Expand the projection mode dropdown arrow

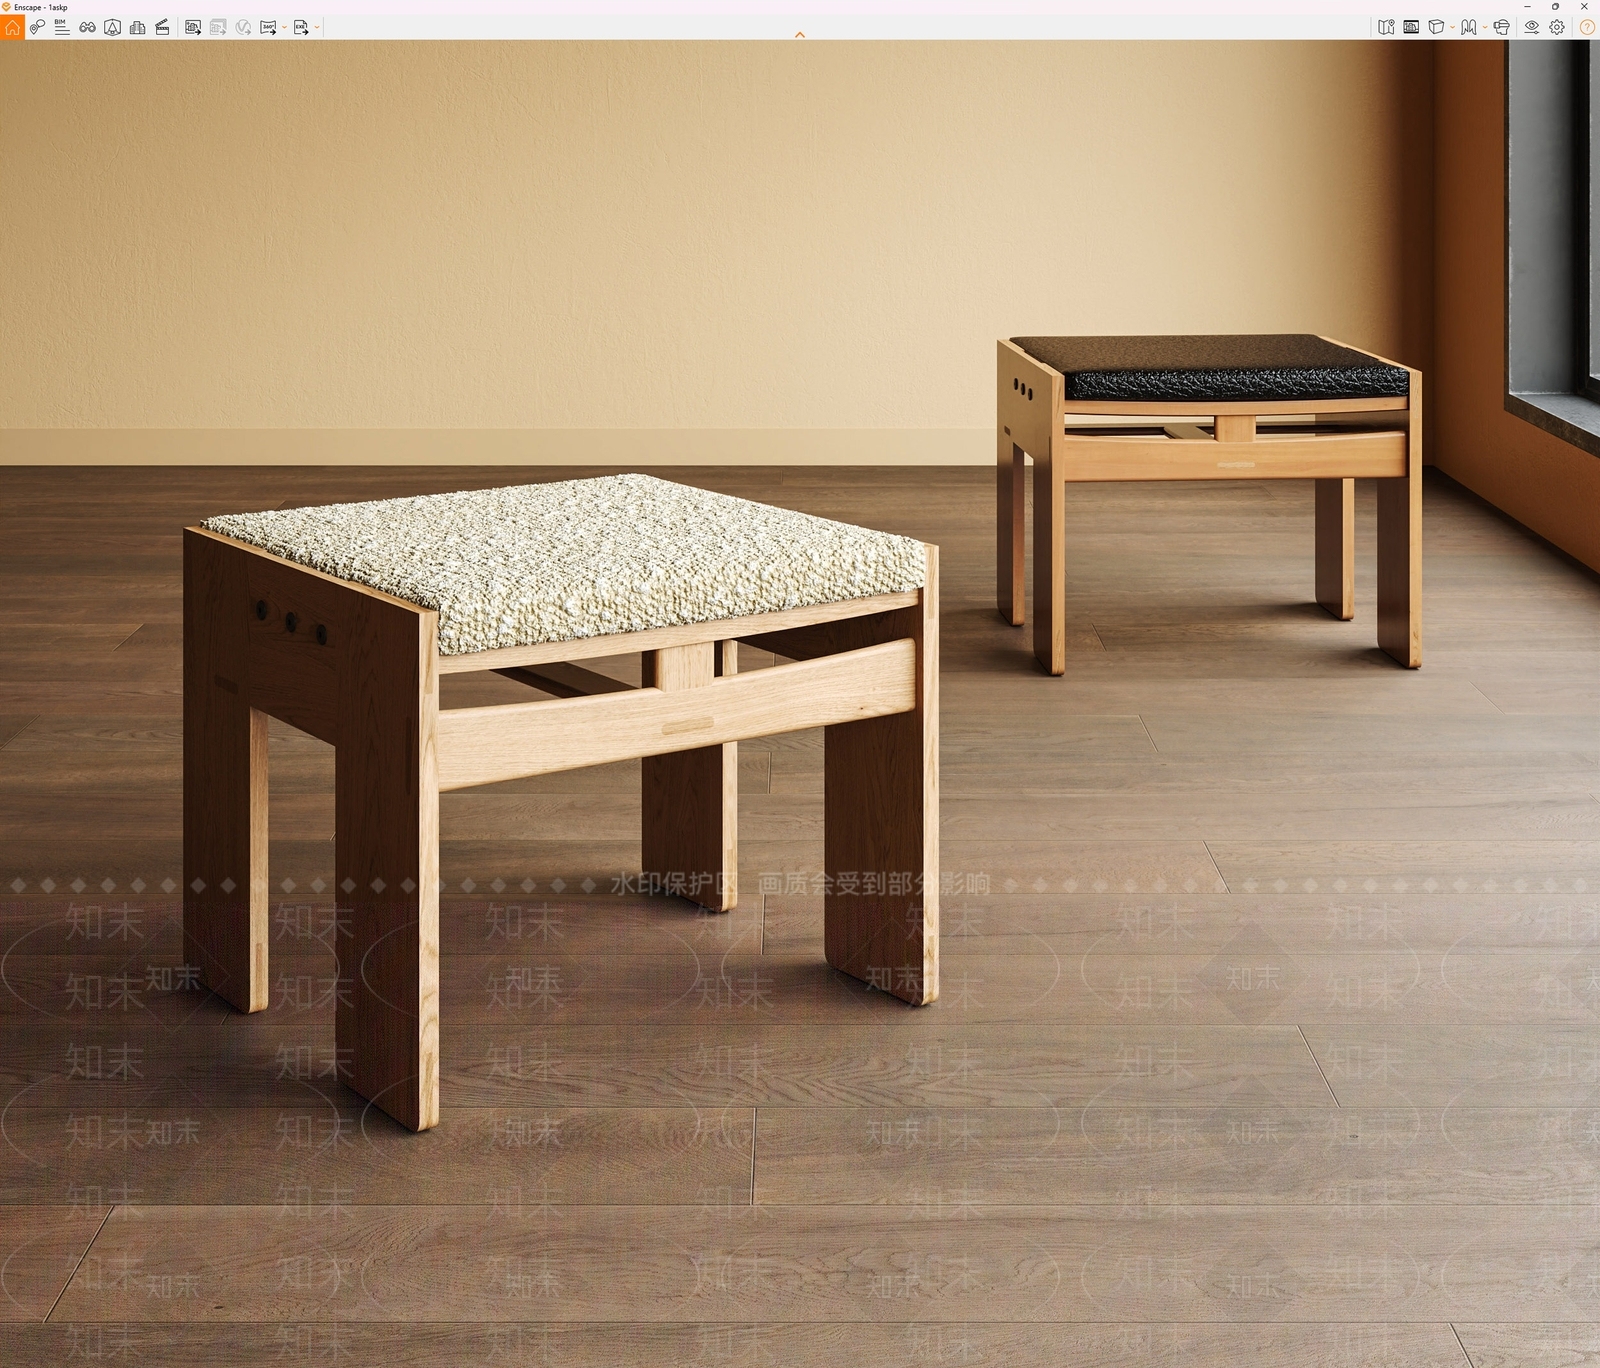(1452, 28)
